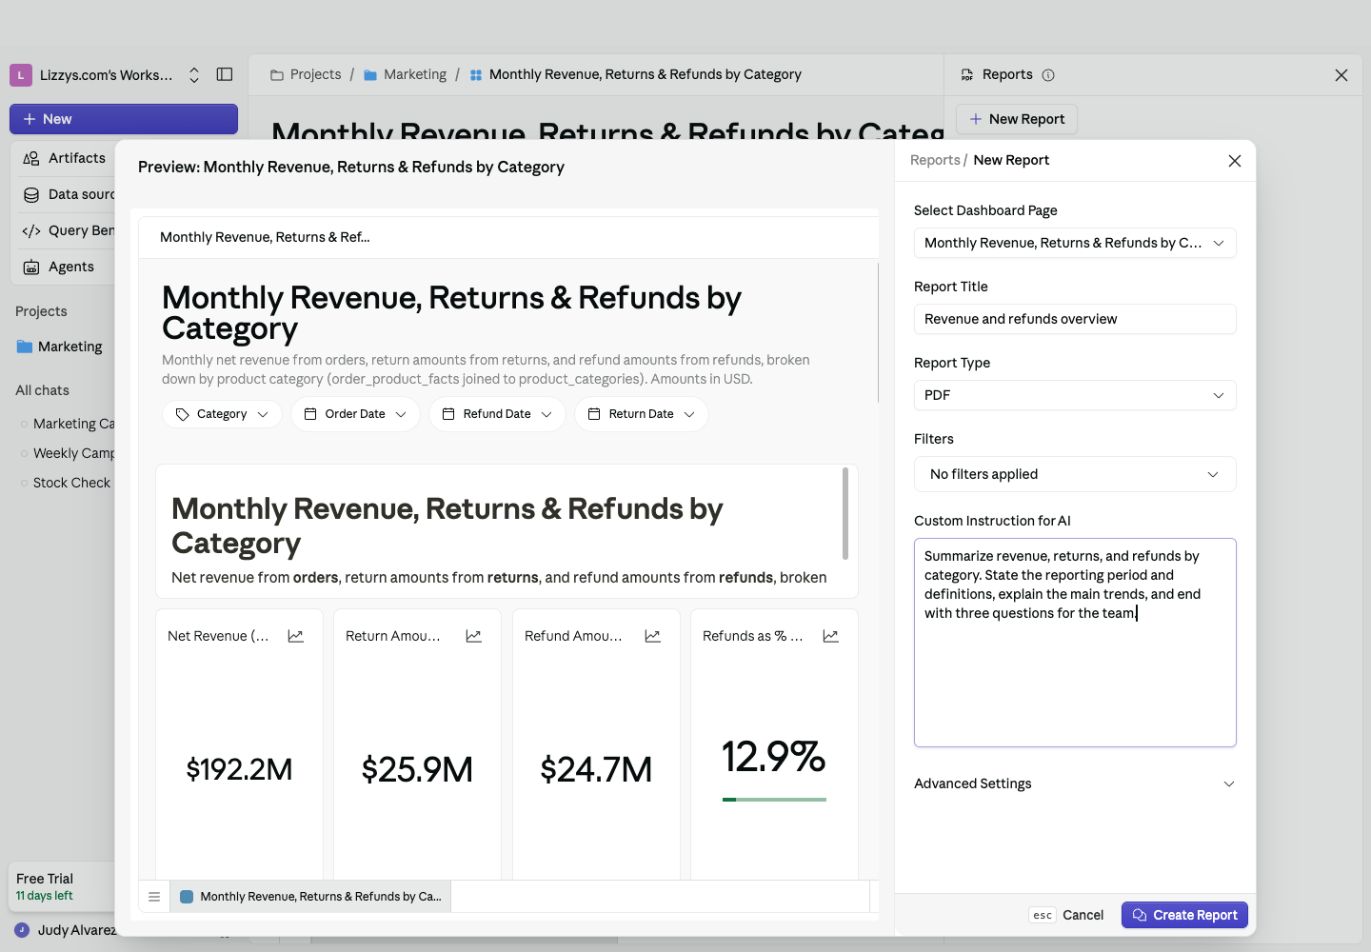Click the preview description scrollbar

click(846, 513)
